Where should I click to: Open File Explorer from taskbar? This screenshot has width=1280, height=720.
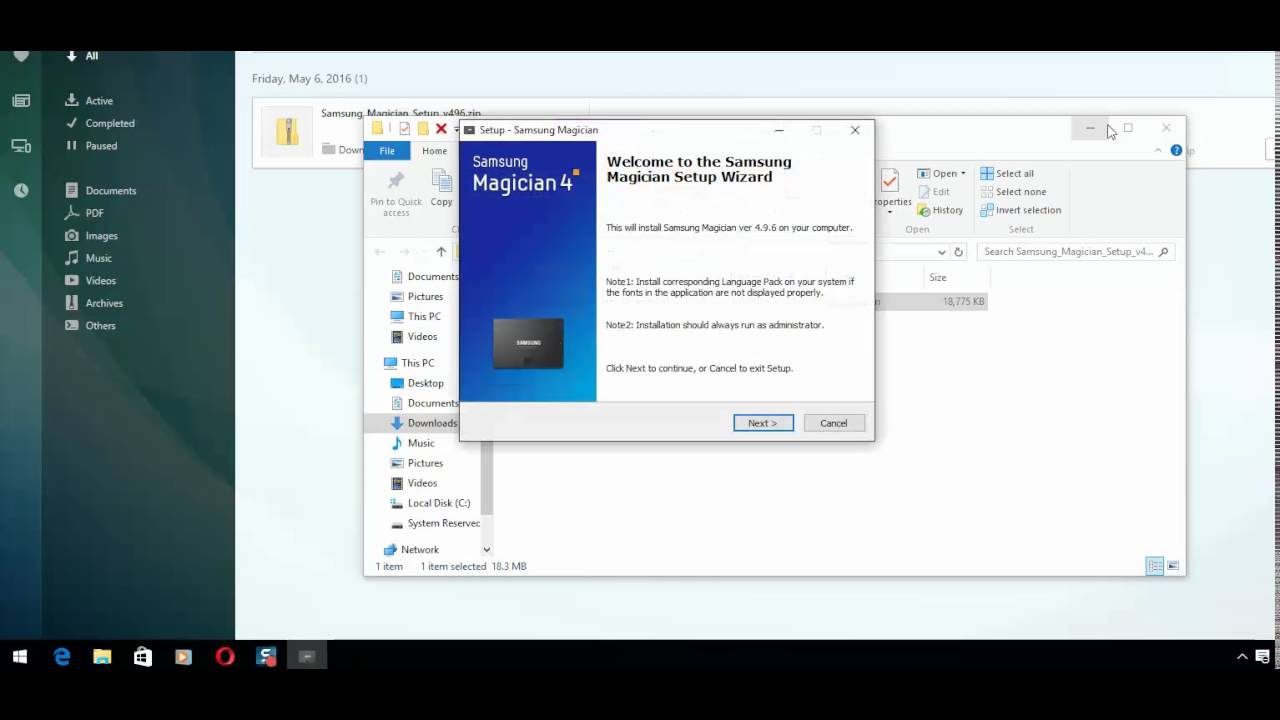click(102, 657)
